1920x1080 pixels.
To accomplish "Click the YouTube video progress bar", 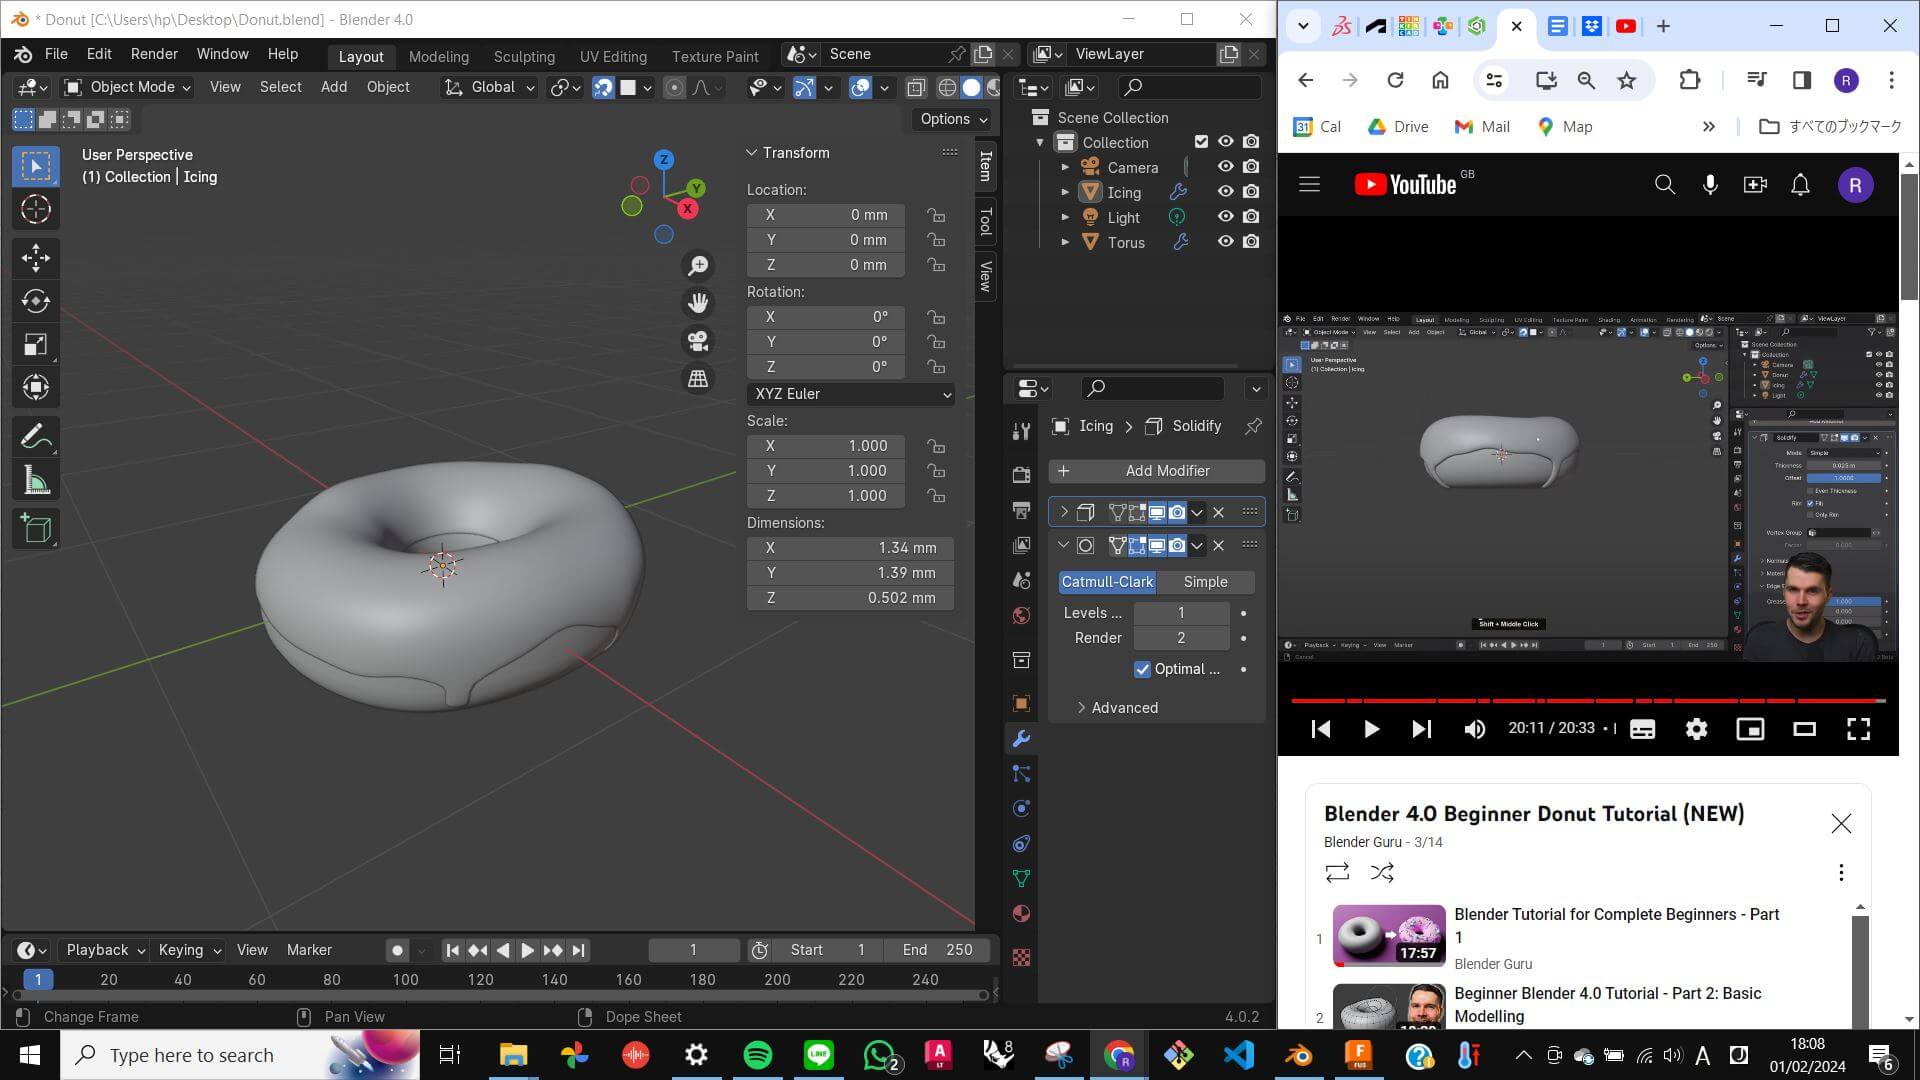I will [x=1588, y=700].
